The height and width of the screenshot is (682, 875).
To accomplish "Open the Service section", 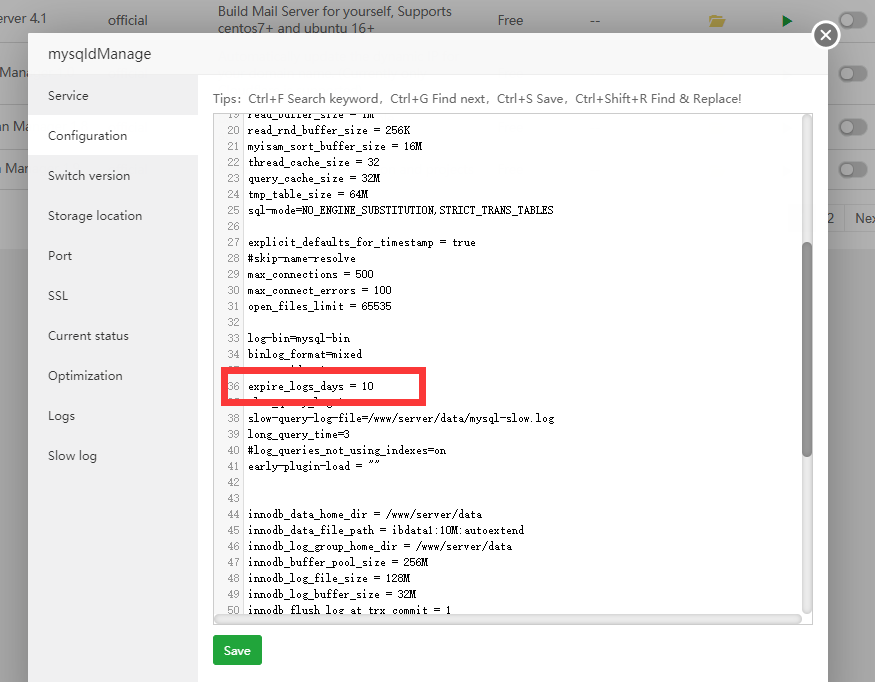I will 68,96.
